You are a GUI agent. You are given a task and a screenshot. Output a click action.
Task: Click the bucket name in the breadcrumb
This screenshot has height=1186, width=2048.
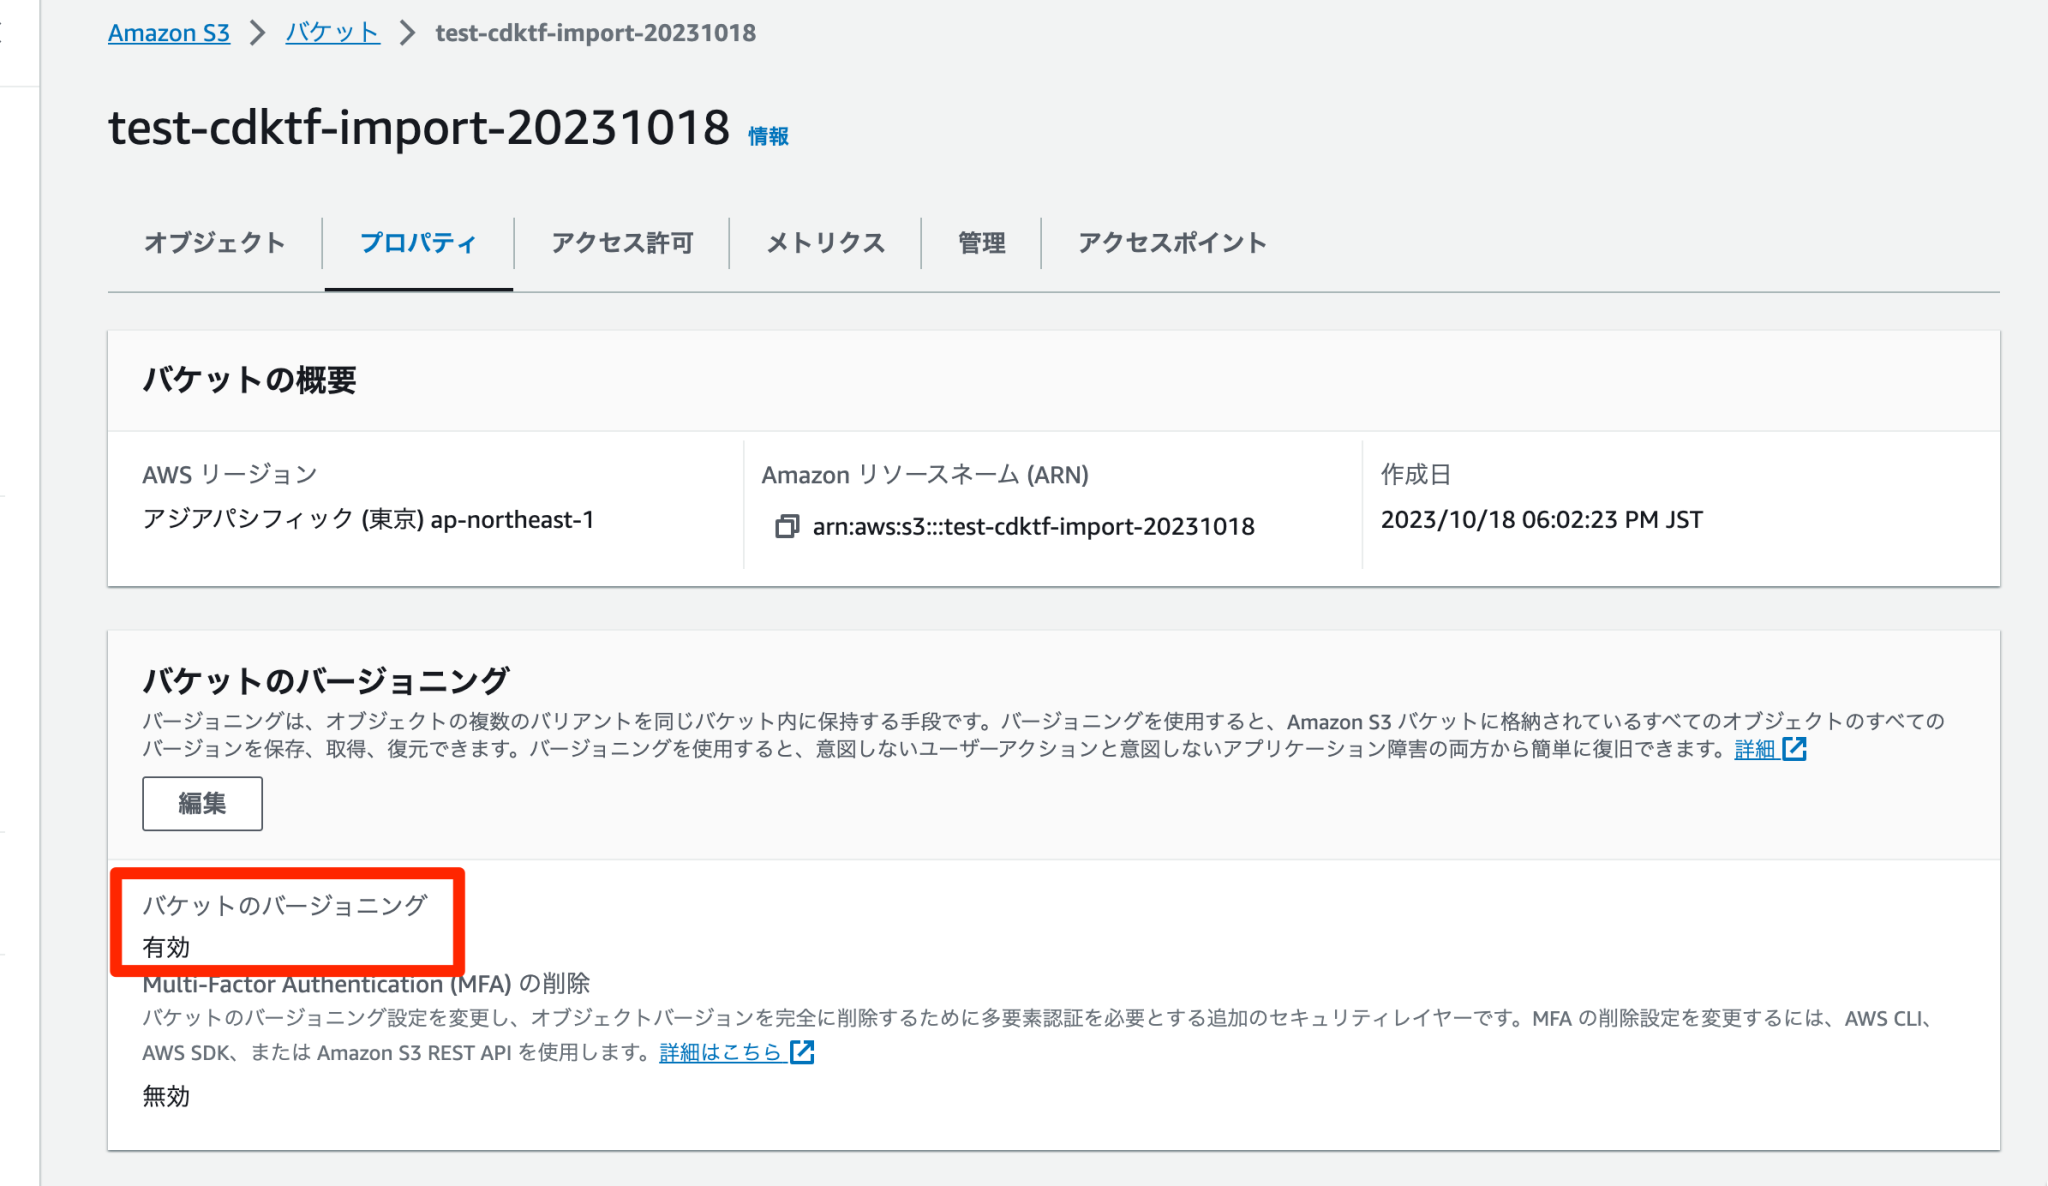594,32
